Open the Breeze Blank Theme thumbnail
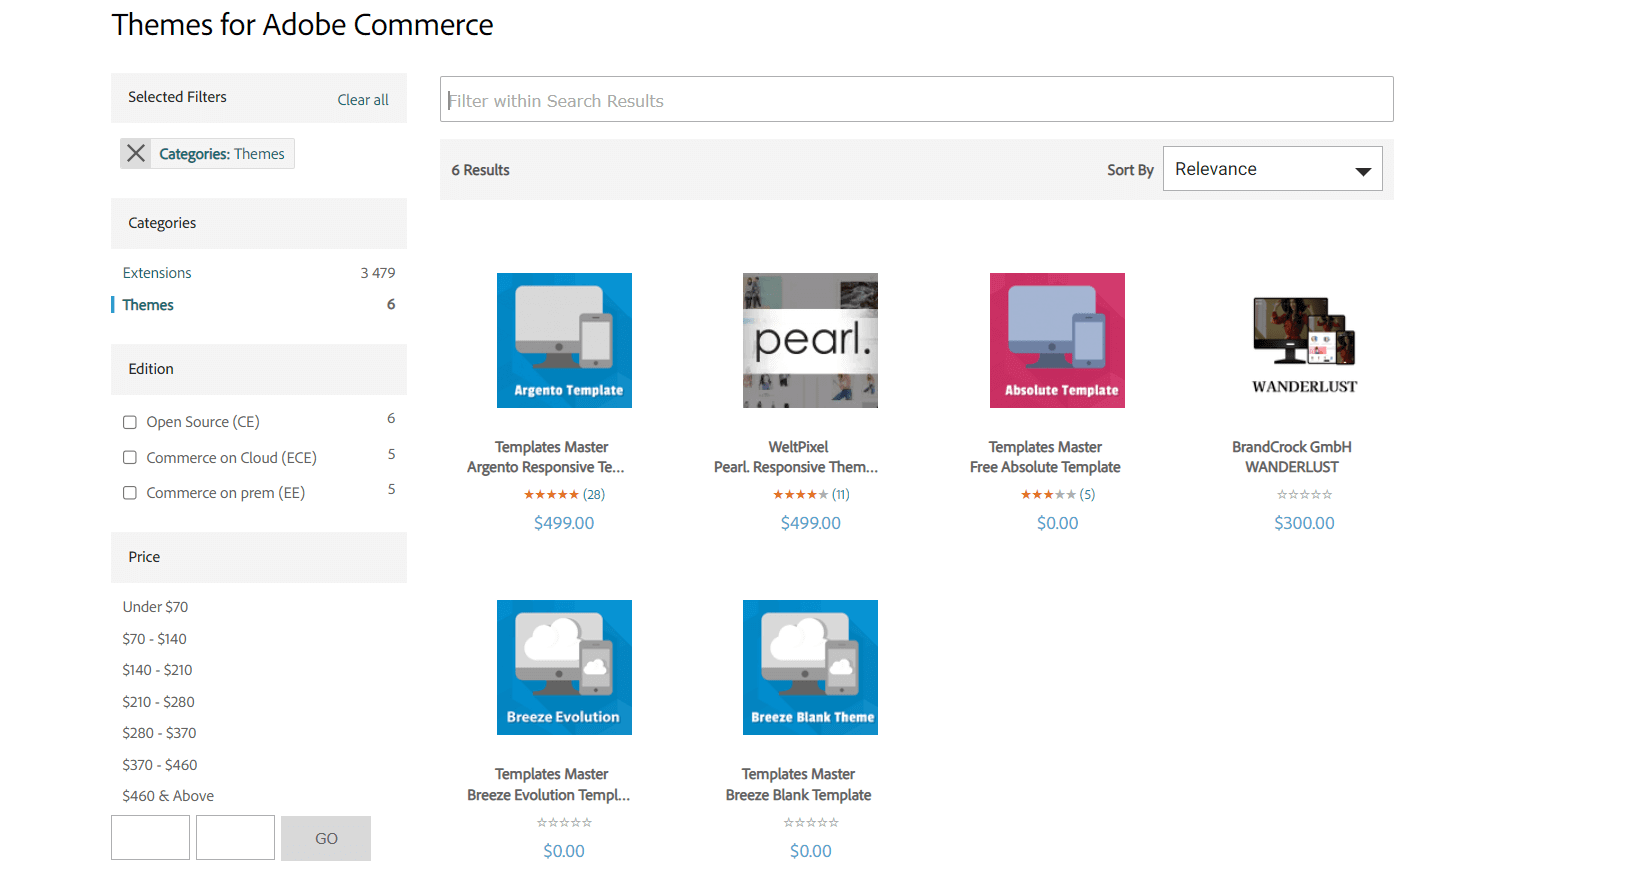 point(810,667)
